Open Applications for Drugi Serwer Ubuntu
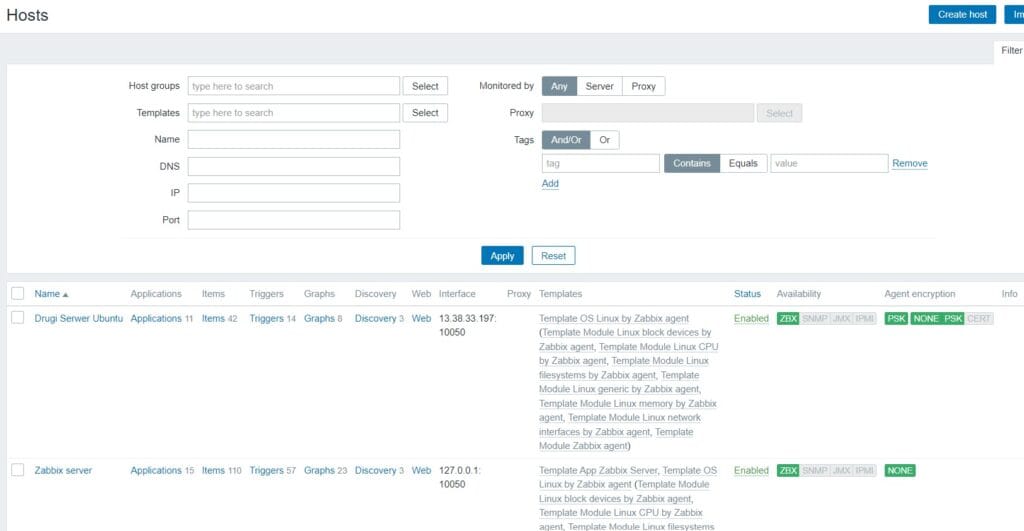 tap(156, 318)
